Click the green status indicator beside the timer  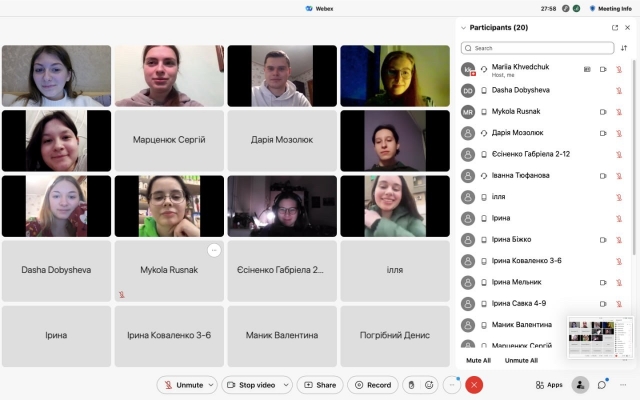(x=576, y=9)
